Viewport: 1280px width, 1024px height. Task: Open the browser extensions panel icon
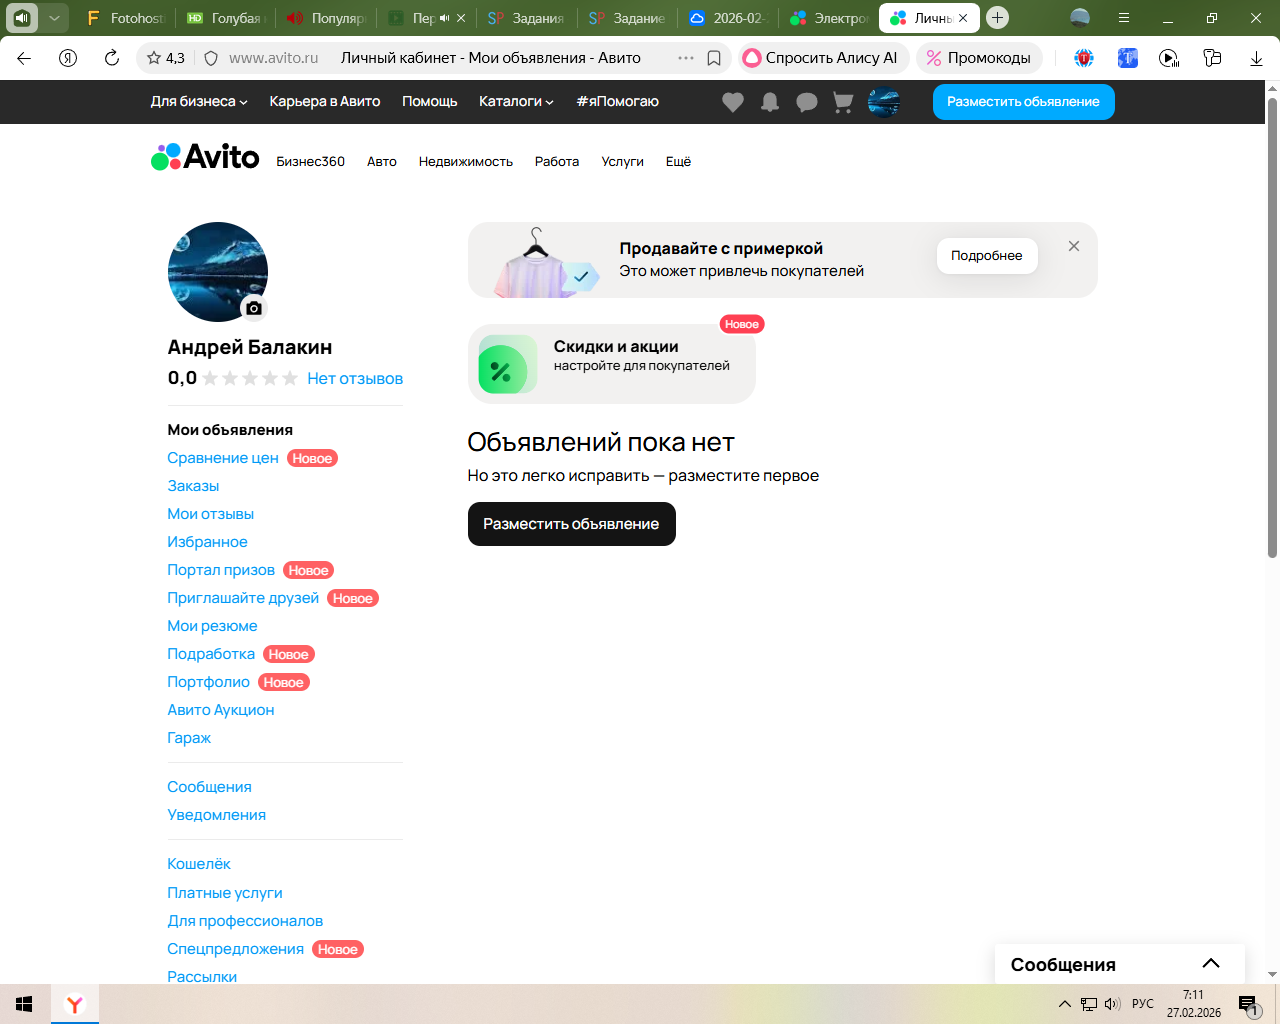(x=1213, y=58)
